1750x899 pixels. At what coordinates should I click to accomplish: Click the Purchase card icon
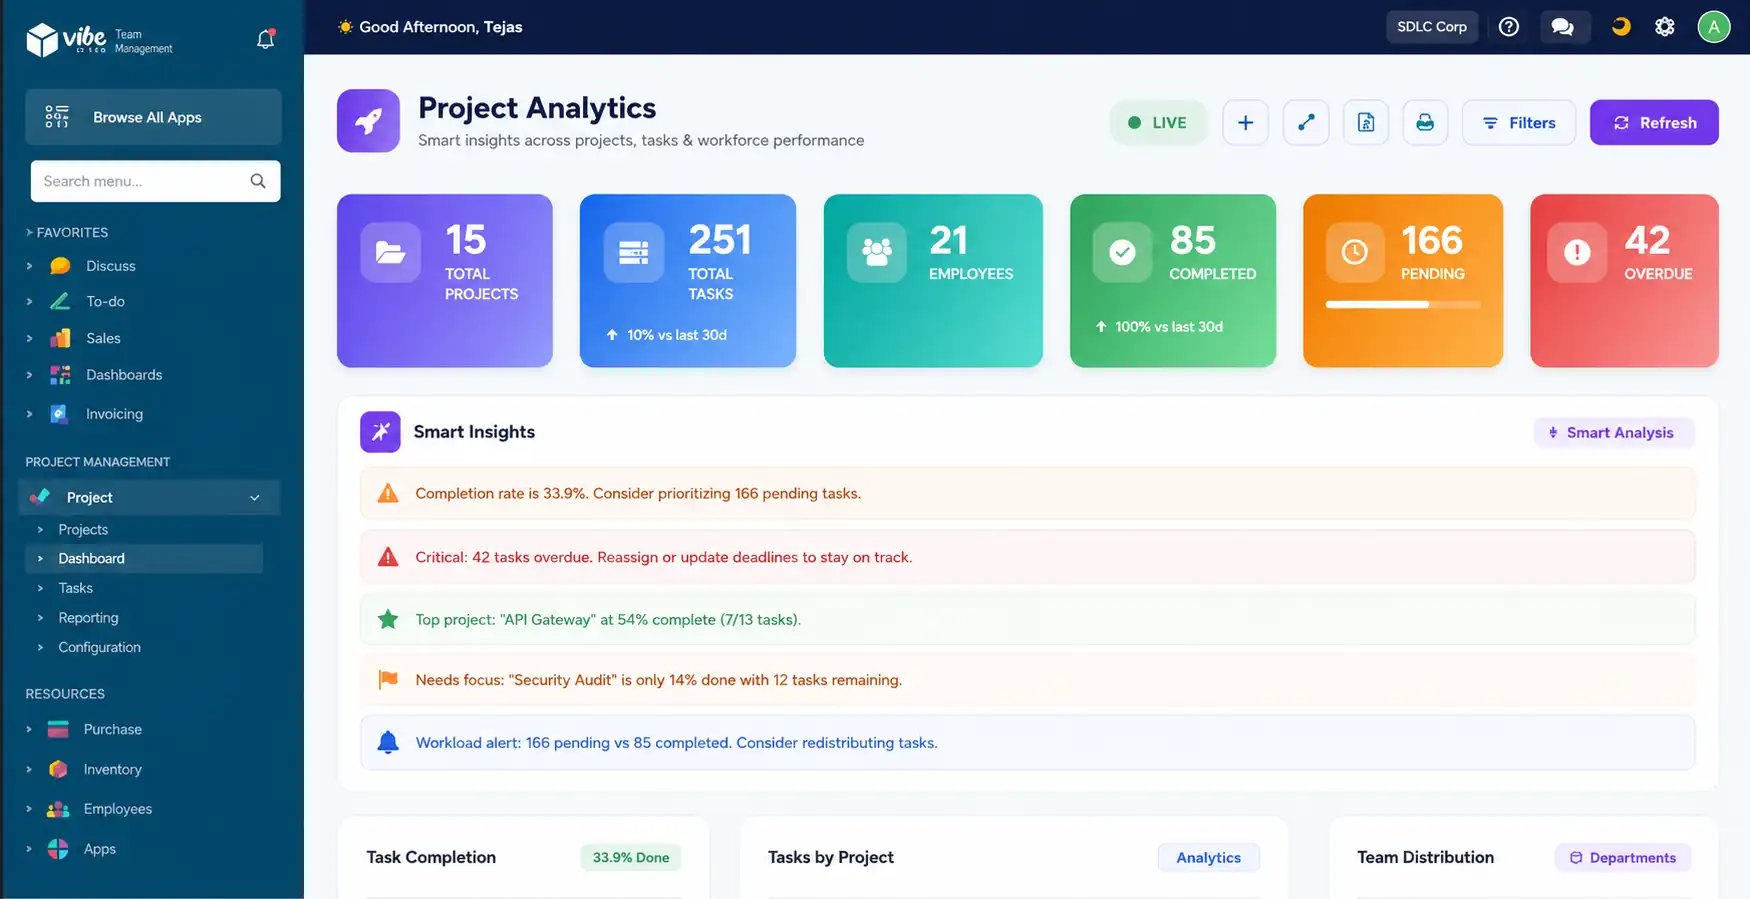58,729
